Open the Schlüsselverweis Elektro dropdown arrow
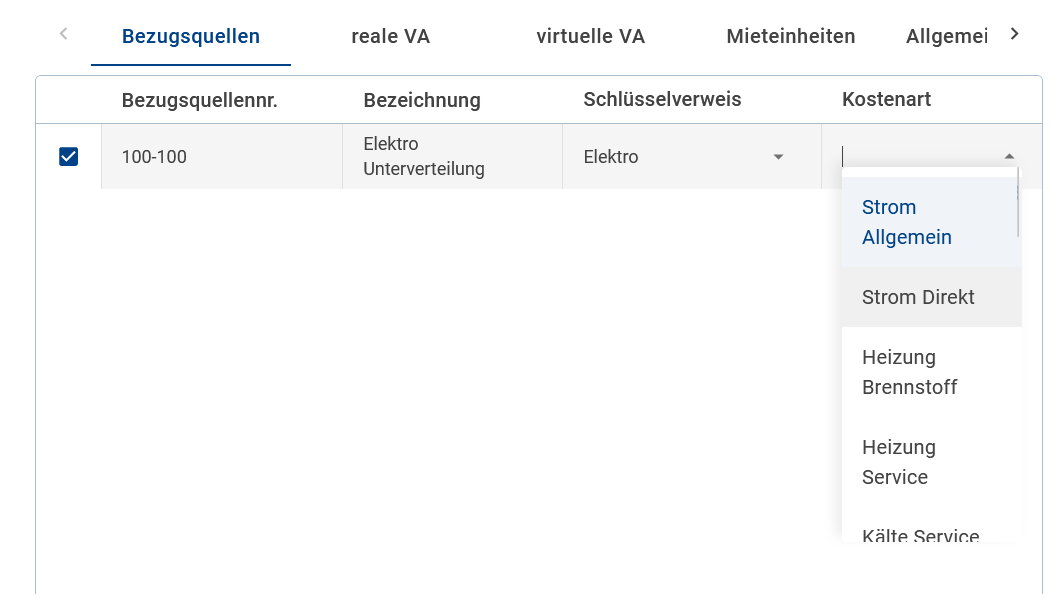1060x598 pixels. [x=778, y=157]
